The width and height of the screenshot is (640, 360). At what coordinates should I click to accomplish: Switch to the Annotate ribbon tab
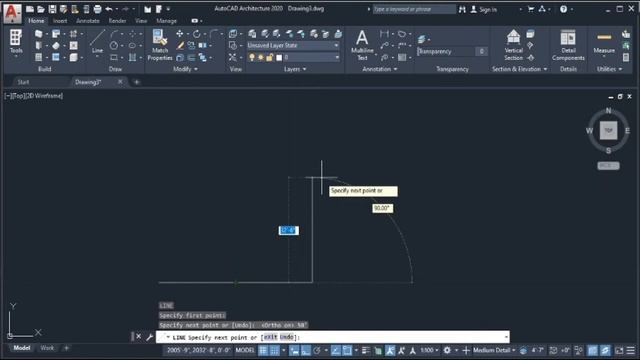click(x=88, y=20)
